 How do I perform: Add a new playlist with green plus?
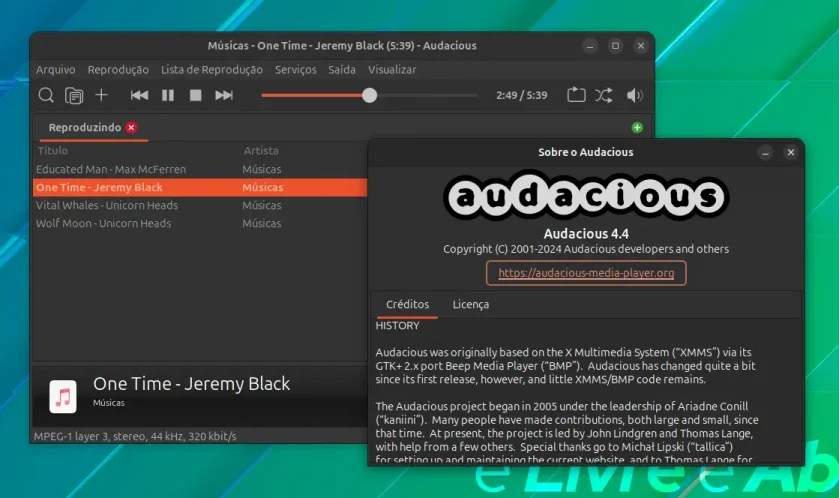(x=637, y=127)
